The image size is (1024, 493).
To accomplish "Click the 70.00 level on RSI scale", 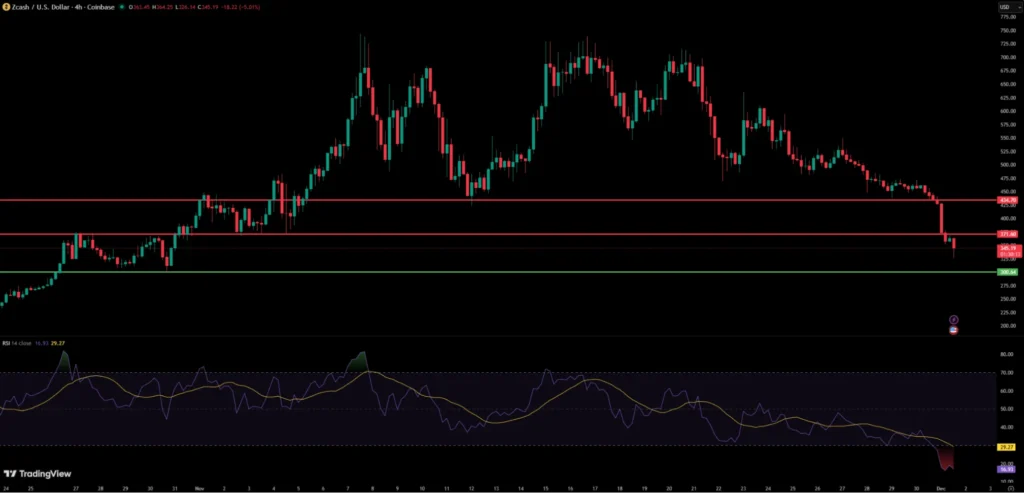I will [1006, 372].
